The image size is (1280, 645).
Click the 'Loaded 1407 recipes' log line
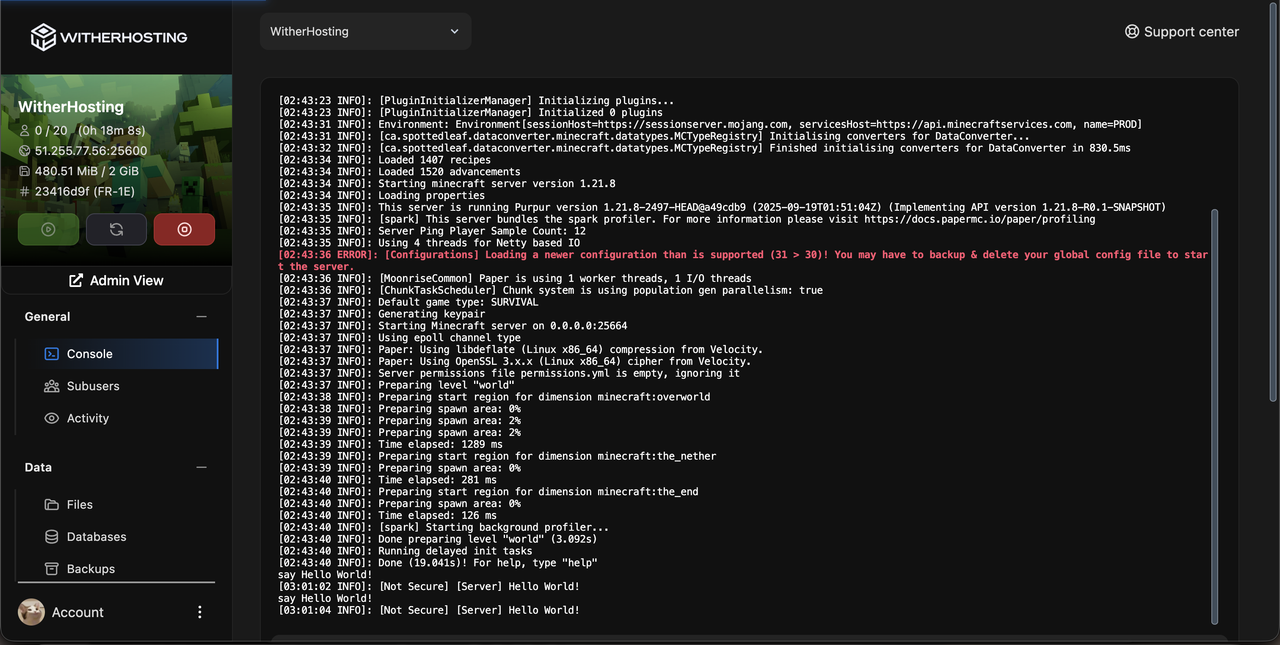click(384, 160)
